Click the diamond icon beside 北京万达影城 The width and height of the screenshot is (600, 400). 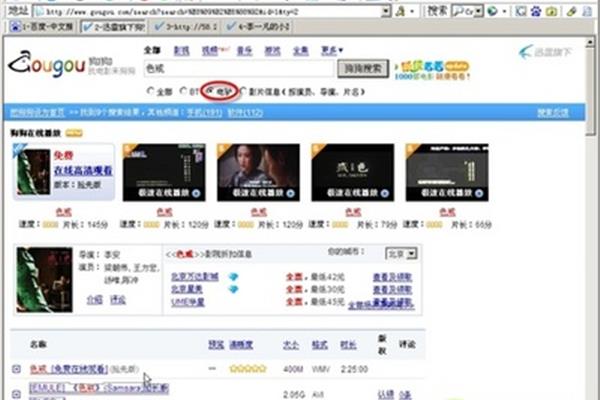(233, 276)
